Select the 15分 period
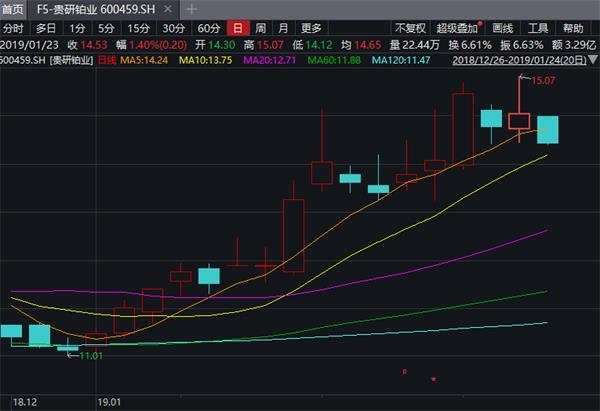 (x=138, y=28)
